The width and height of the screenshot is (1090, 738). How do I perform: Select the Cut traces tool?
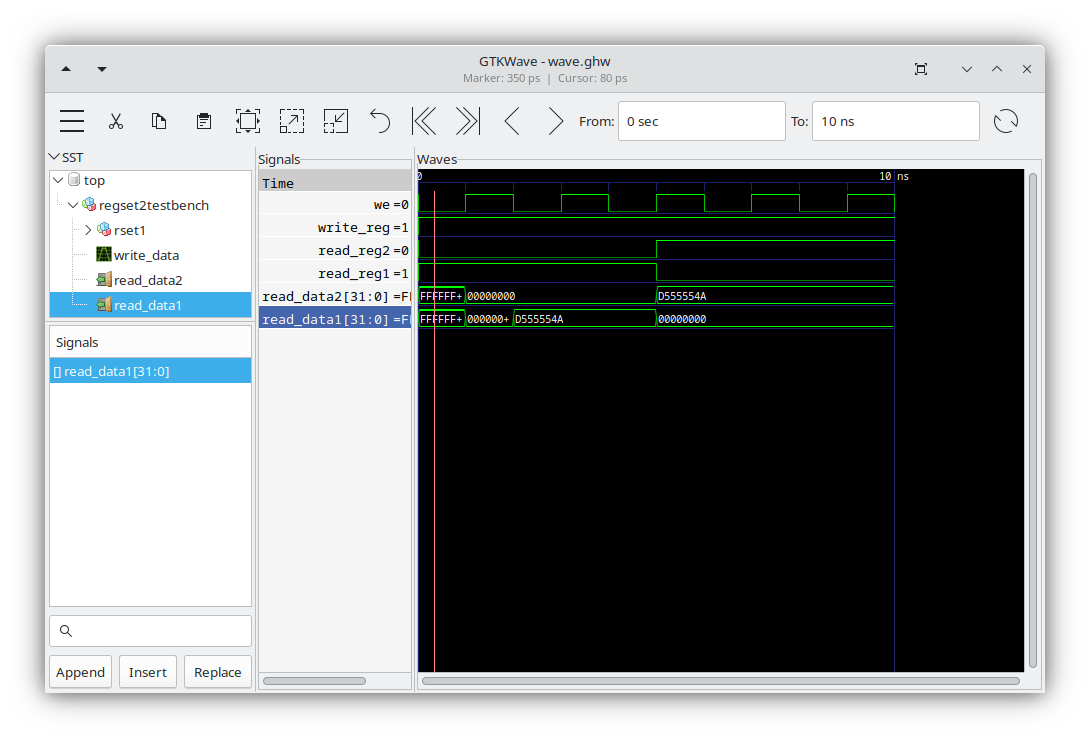point(116,120)
